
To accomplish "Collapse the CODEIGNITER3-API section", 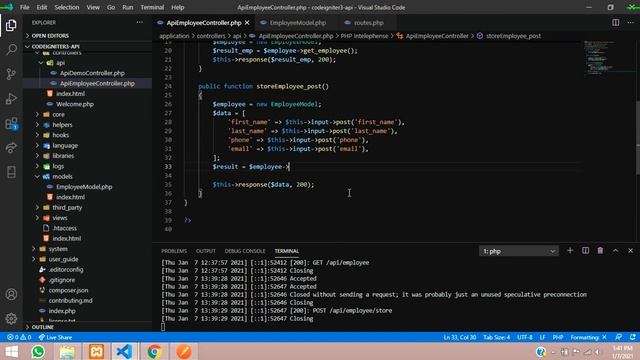I will (87, 47).
